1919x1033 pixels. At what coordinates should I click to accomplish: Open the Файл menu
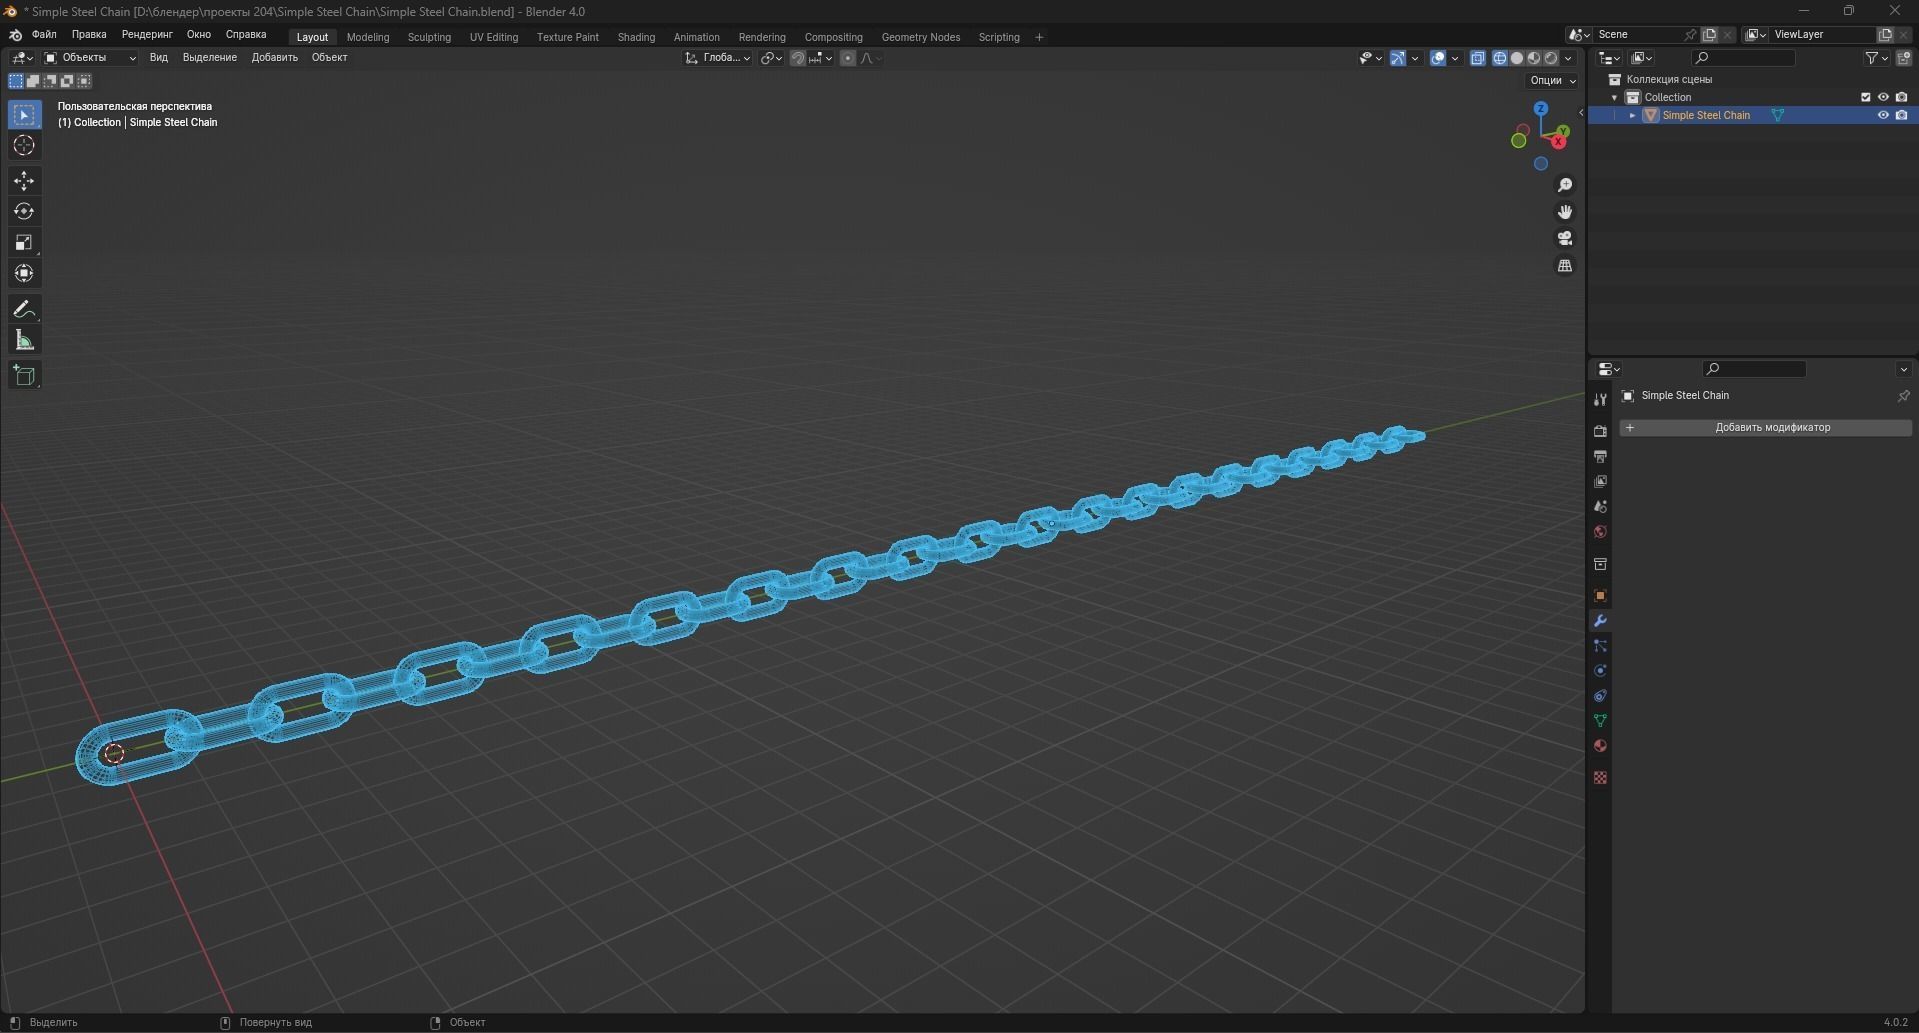click(44, 35)
